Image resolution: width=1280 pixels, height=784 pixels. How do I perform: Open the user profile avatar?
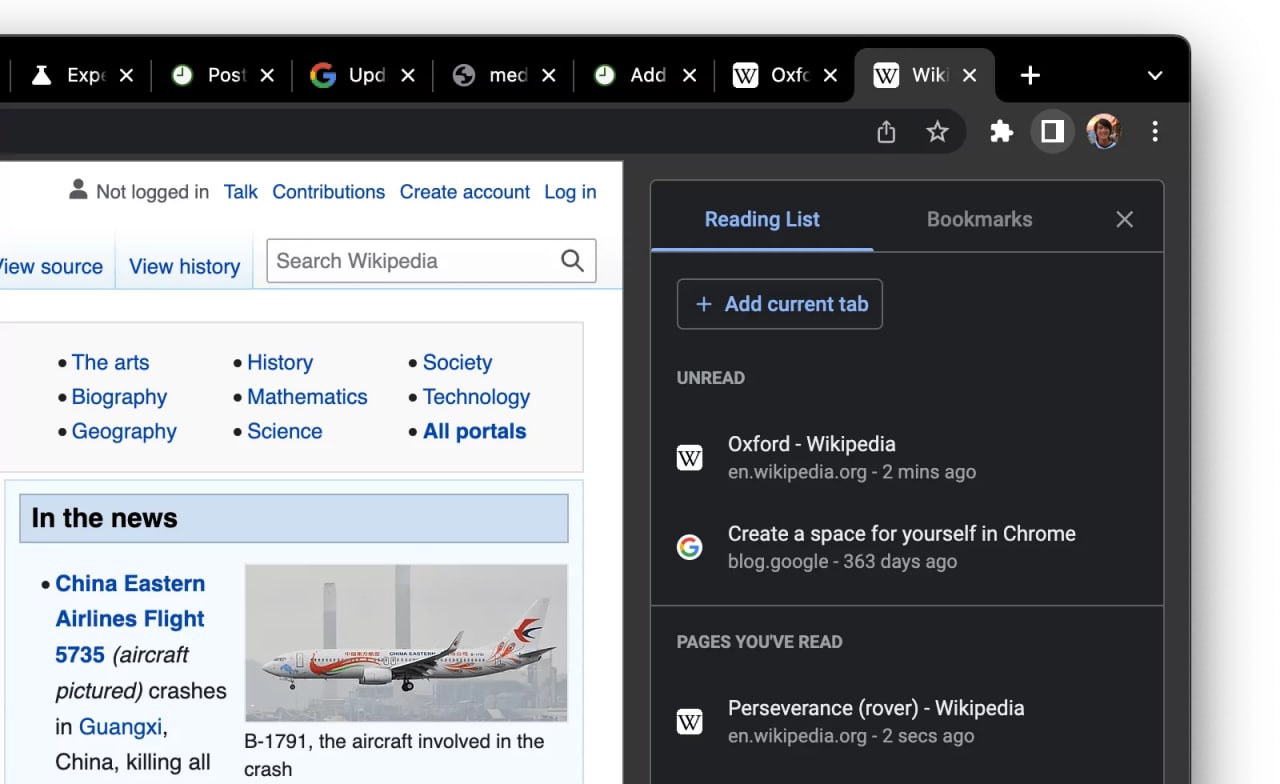coord(1104,132)
